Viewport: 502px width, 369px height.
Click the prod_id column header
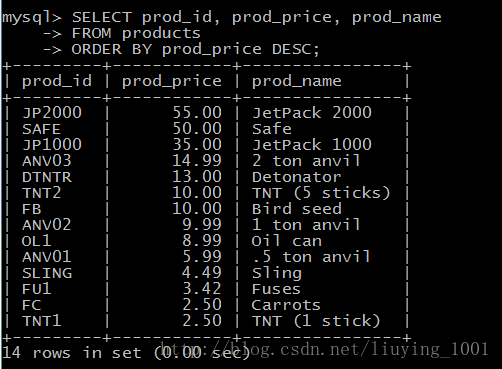click(x=57, y=81)
